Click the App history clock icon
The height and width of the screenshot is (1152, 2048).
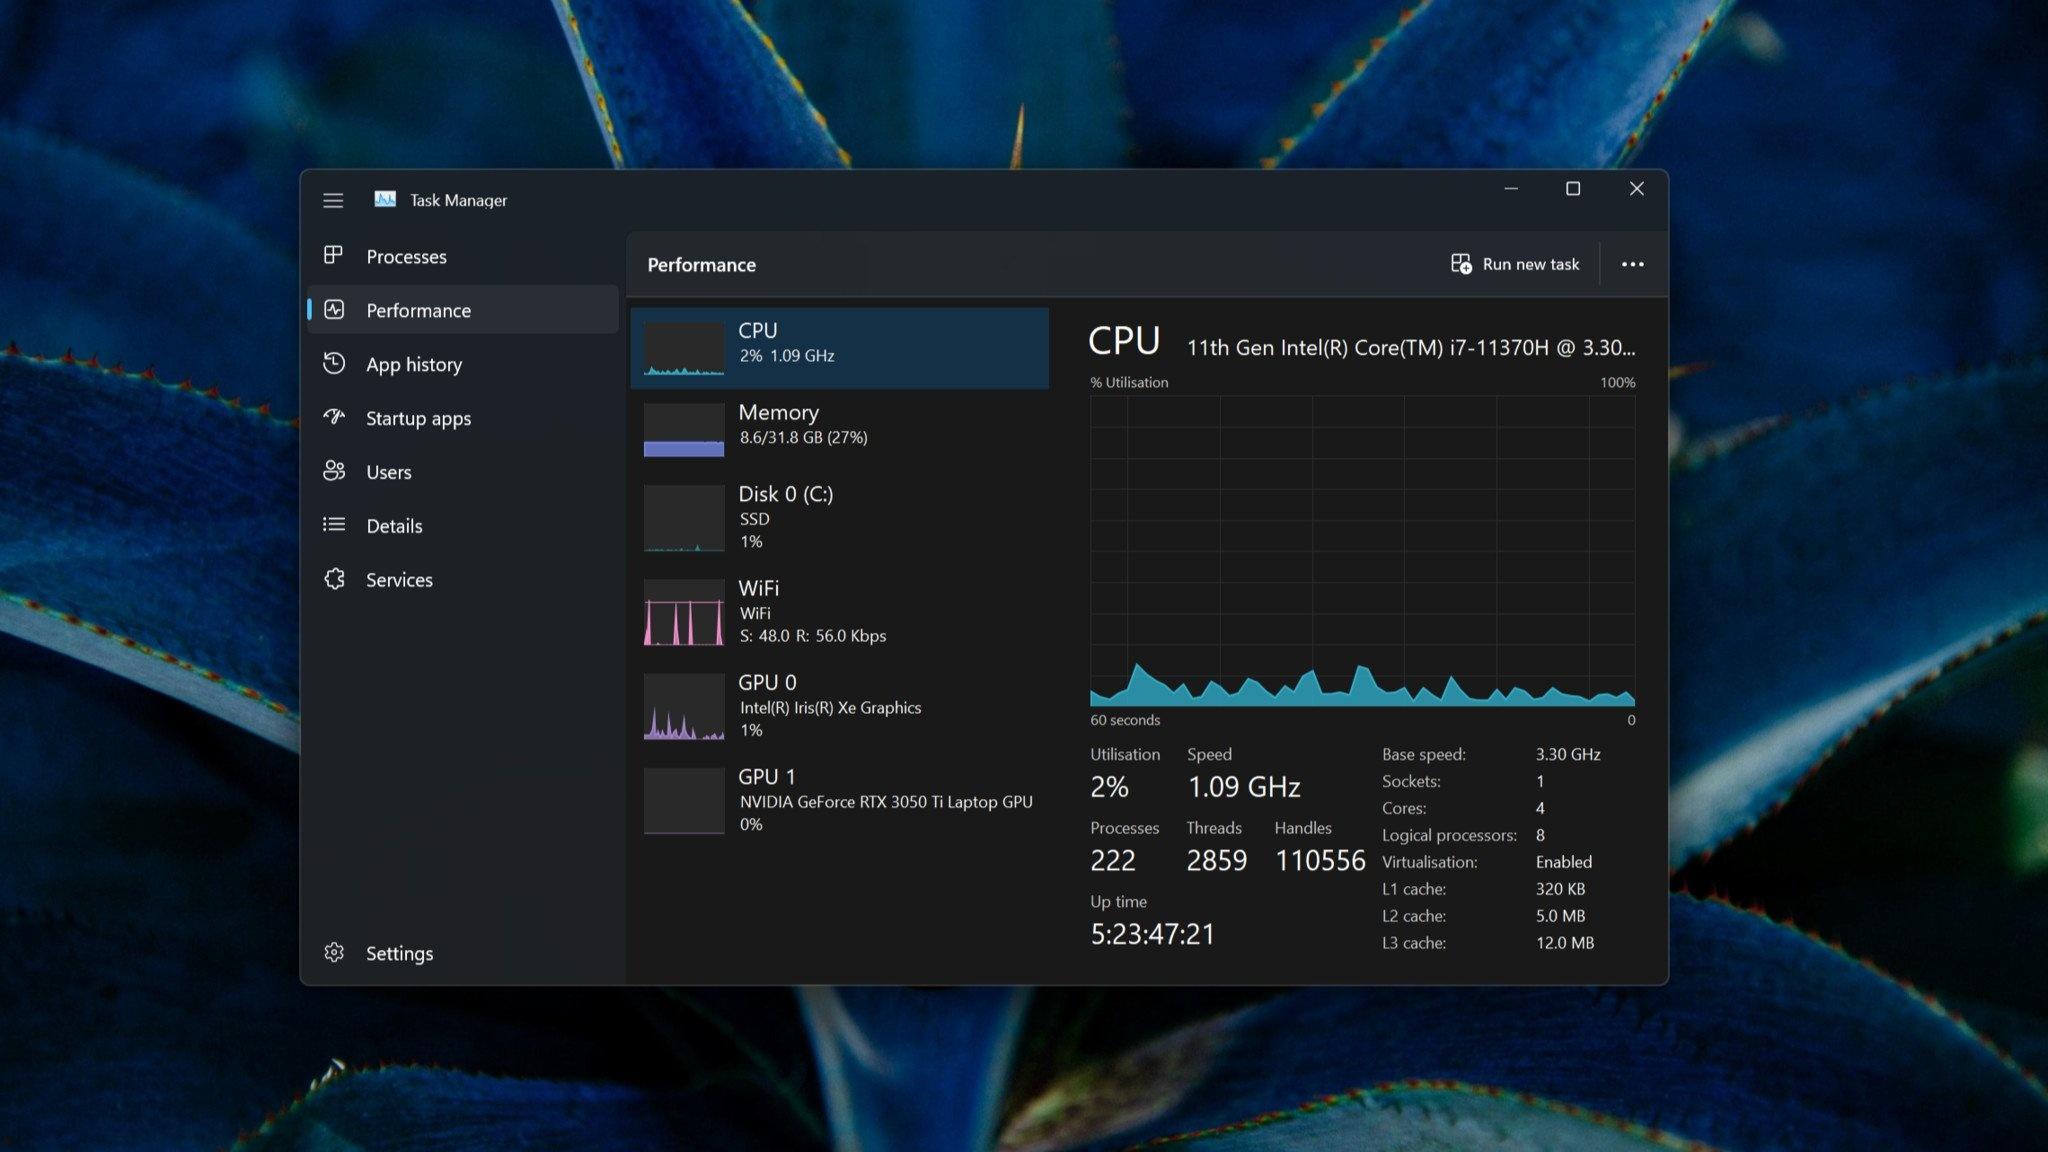334,363
